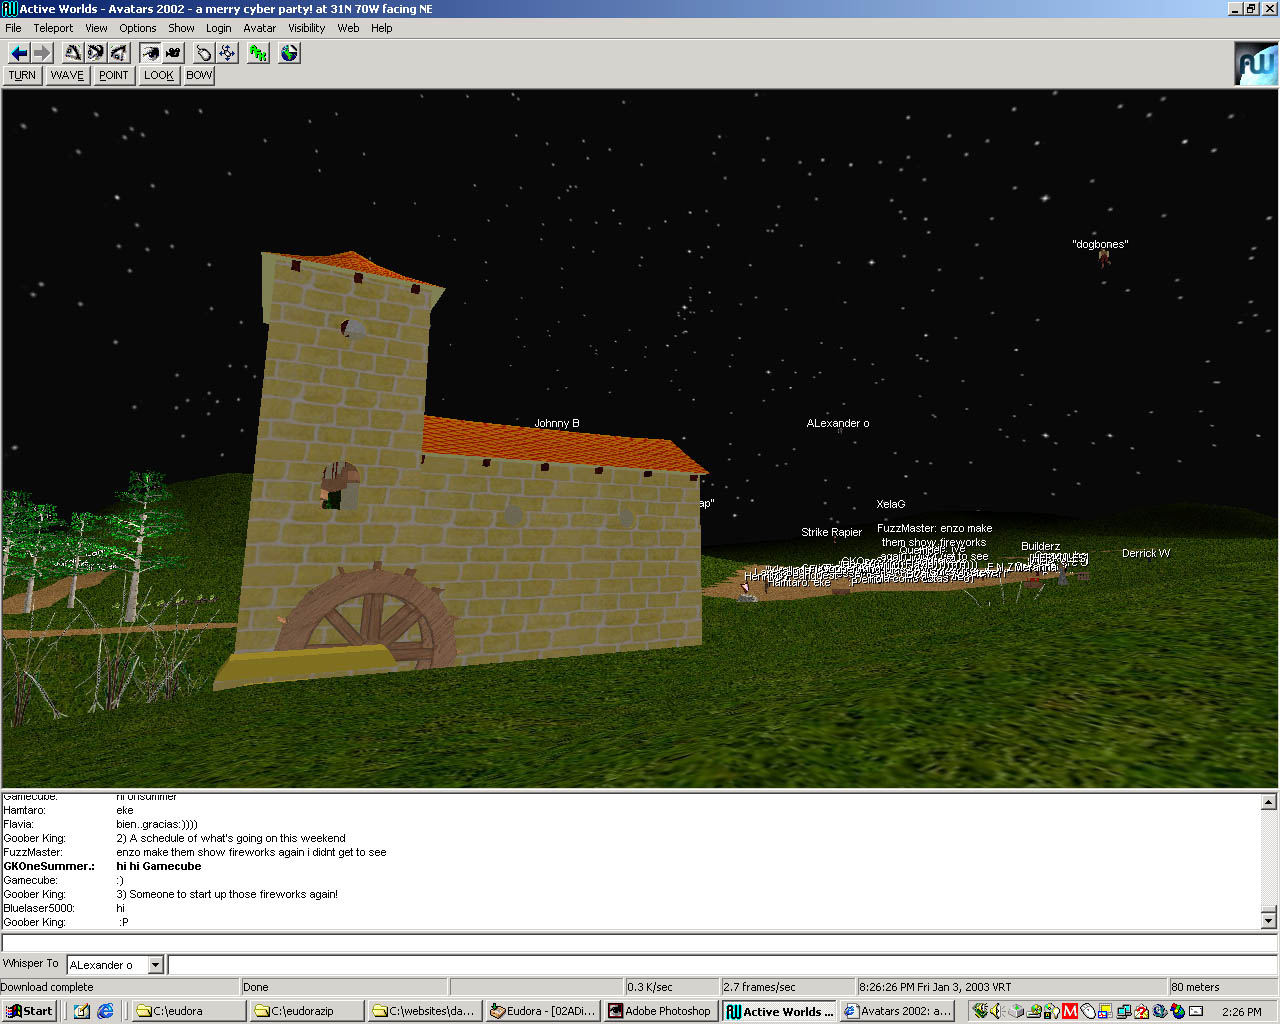
Task: Toggle first person view eye icon
Action: (x=150, y=53)
